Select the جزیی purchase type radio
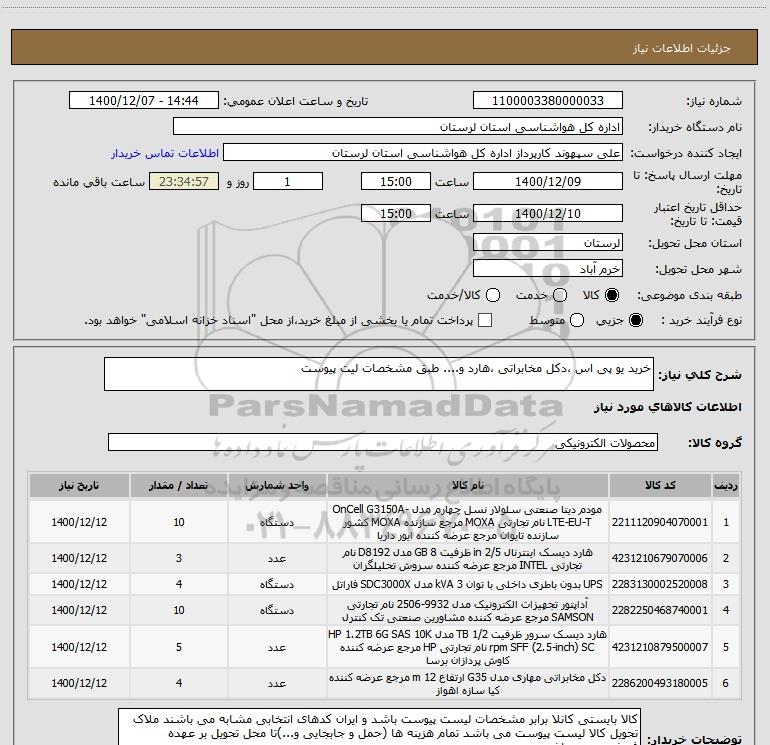 coord(635,320)
